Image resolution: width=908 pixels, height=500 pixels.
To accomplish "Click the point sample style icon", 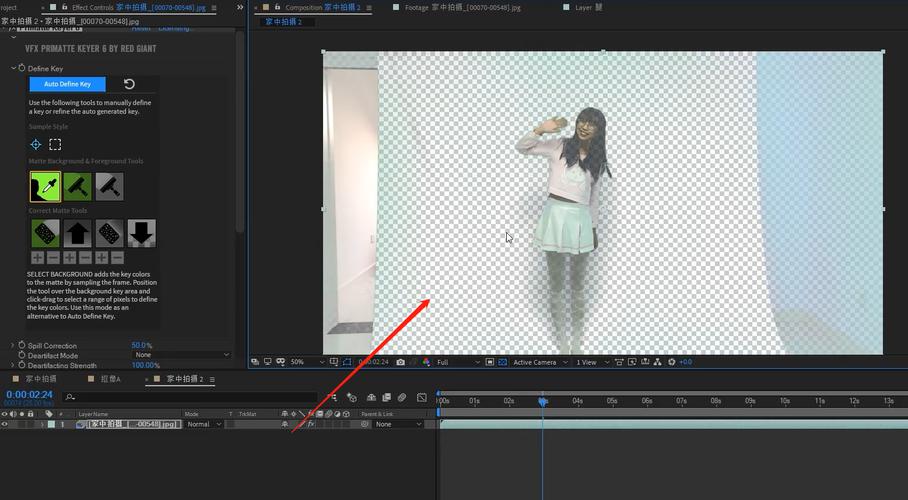I will [x=36, y=144].
